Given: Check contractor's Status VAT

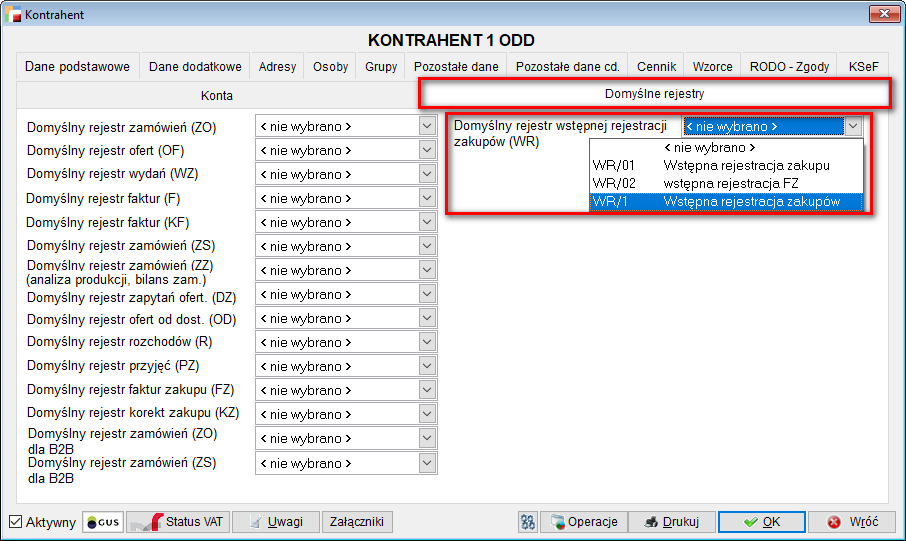Looking at the screenshot, I should [x=177, y=522].
